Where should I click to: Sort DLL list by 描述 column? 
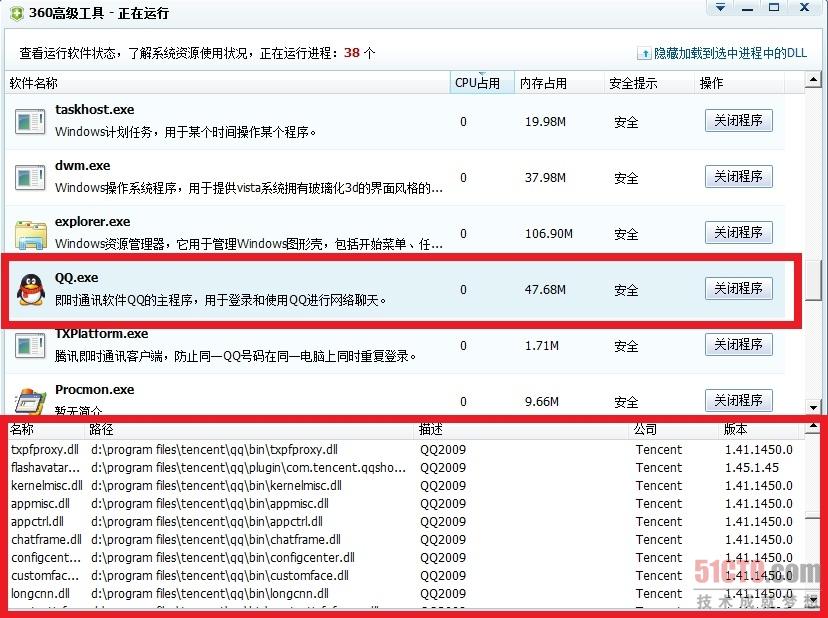coord(523,429)
